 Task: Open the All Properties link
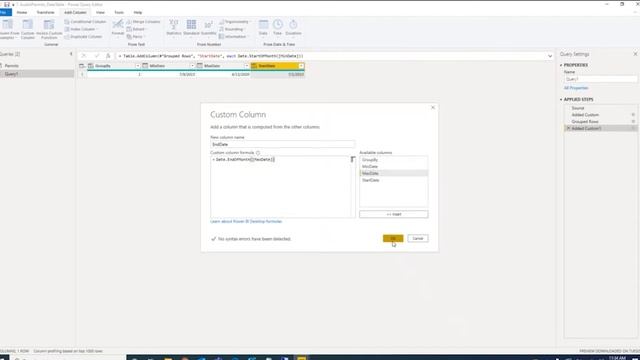click(x=576, y=88)
